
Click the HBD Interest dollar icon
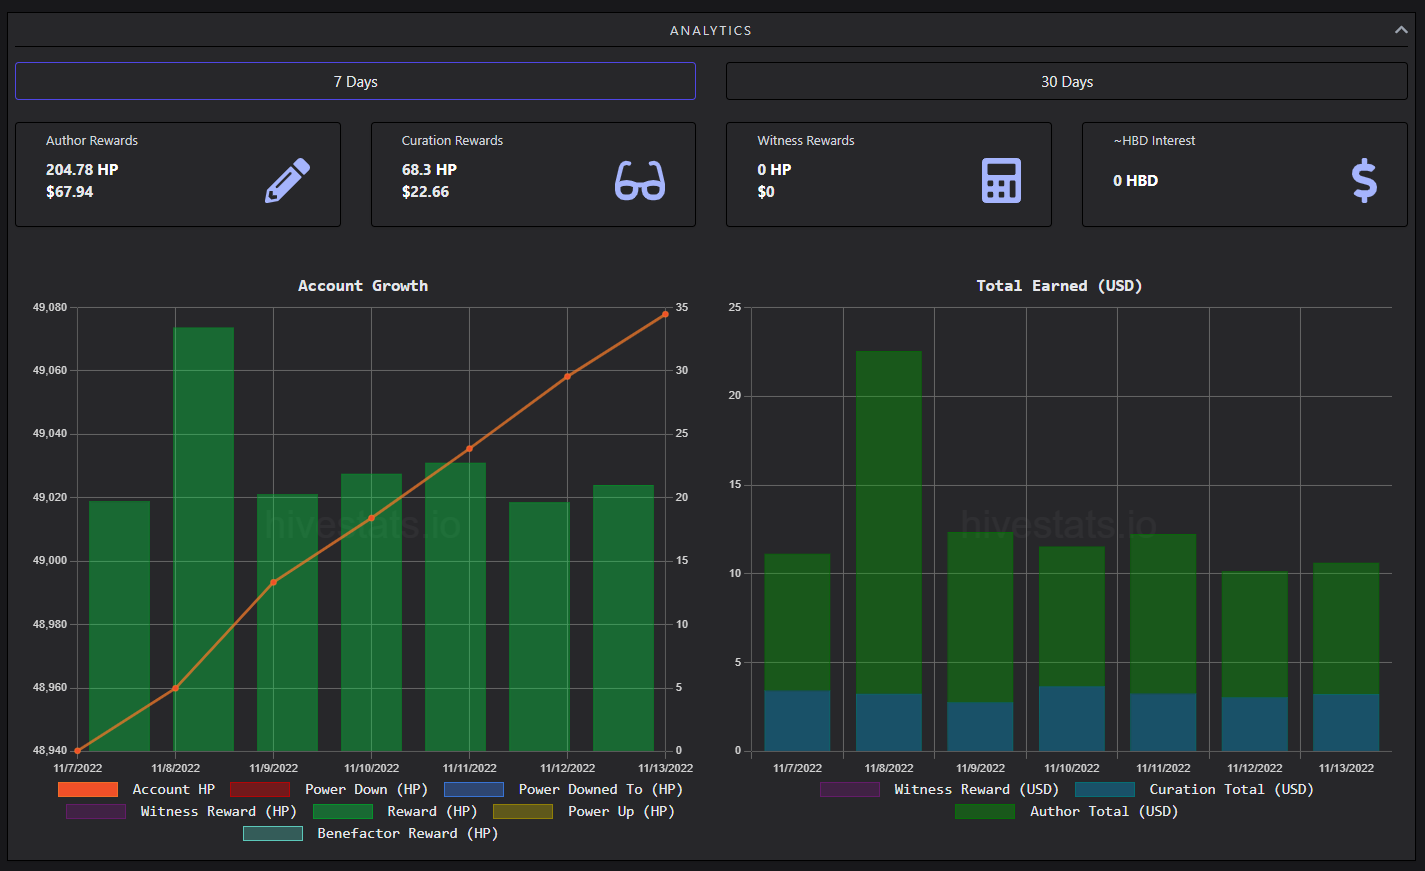click(1364, 181)
